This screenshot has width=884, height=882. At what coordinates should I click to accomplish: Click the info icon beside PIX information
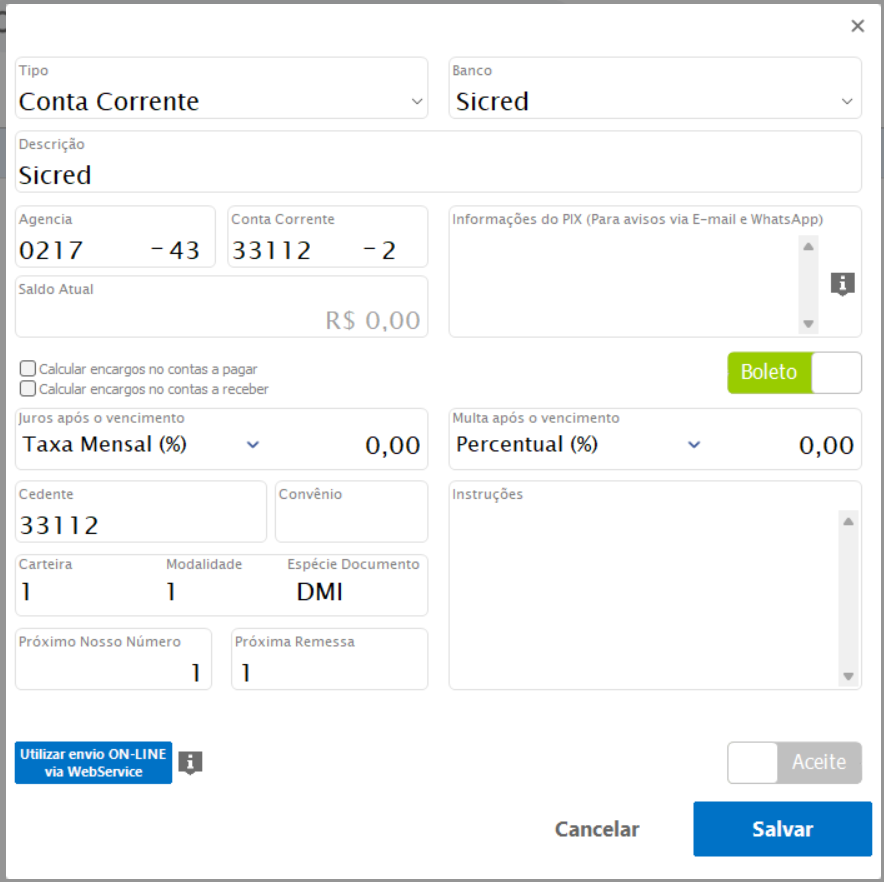coord(842,284)
